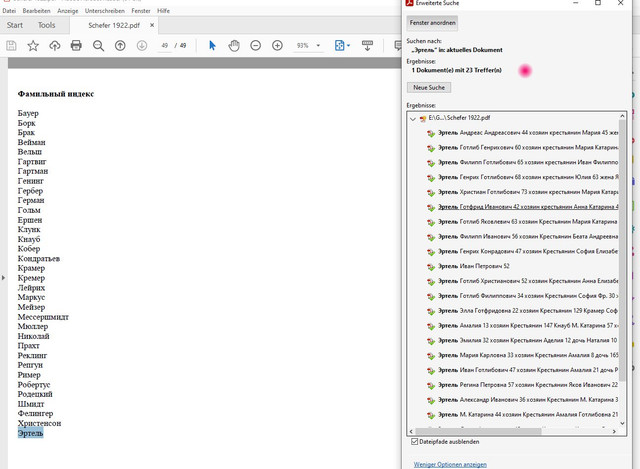Bookmark the document with the star icon
Image resolution: width=640 pixels, height=469 pixels.
point(33,45)
